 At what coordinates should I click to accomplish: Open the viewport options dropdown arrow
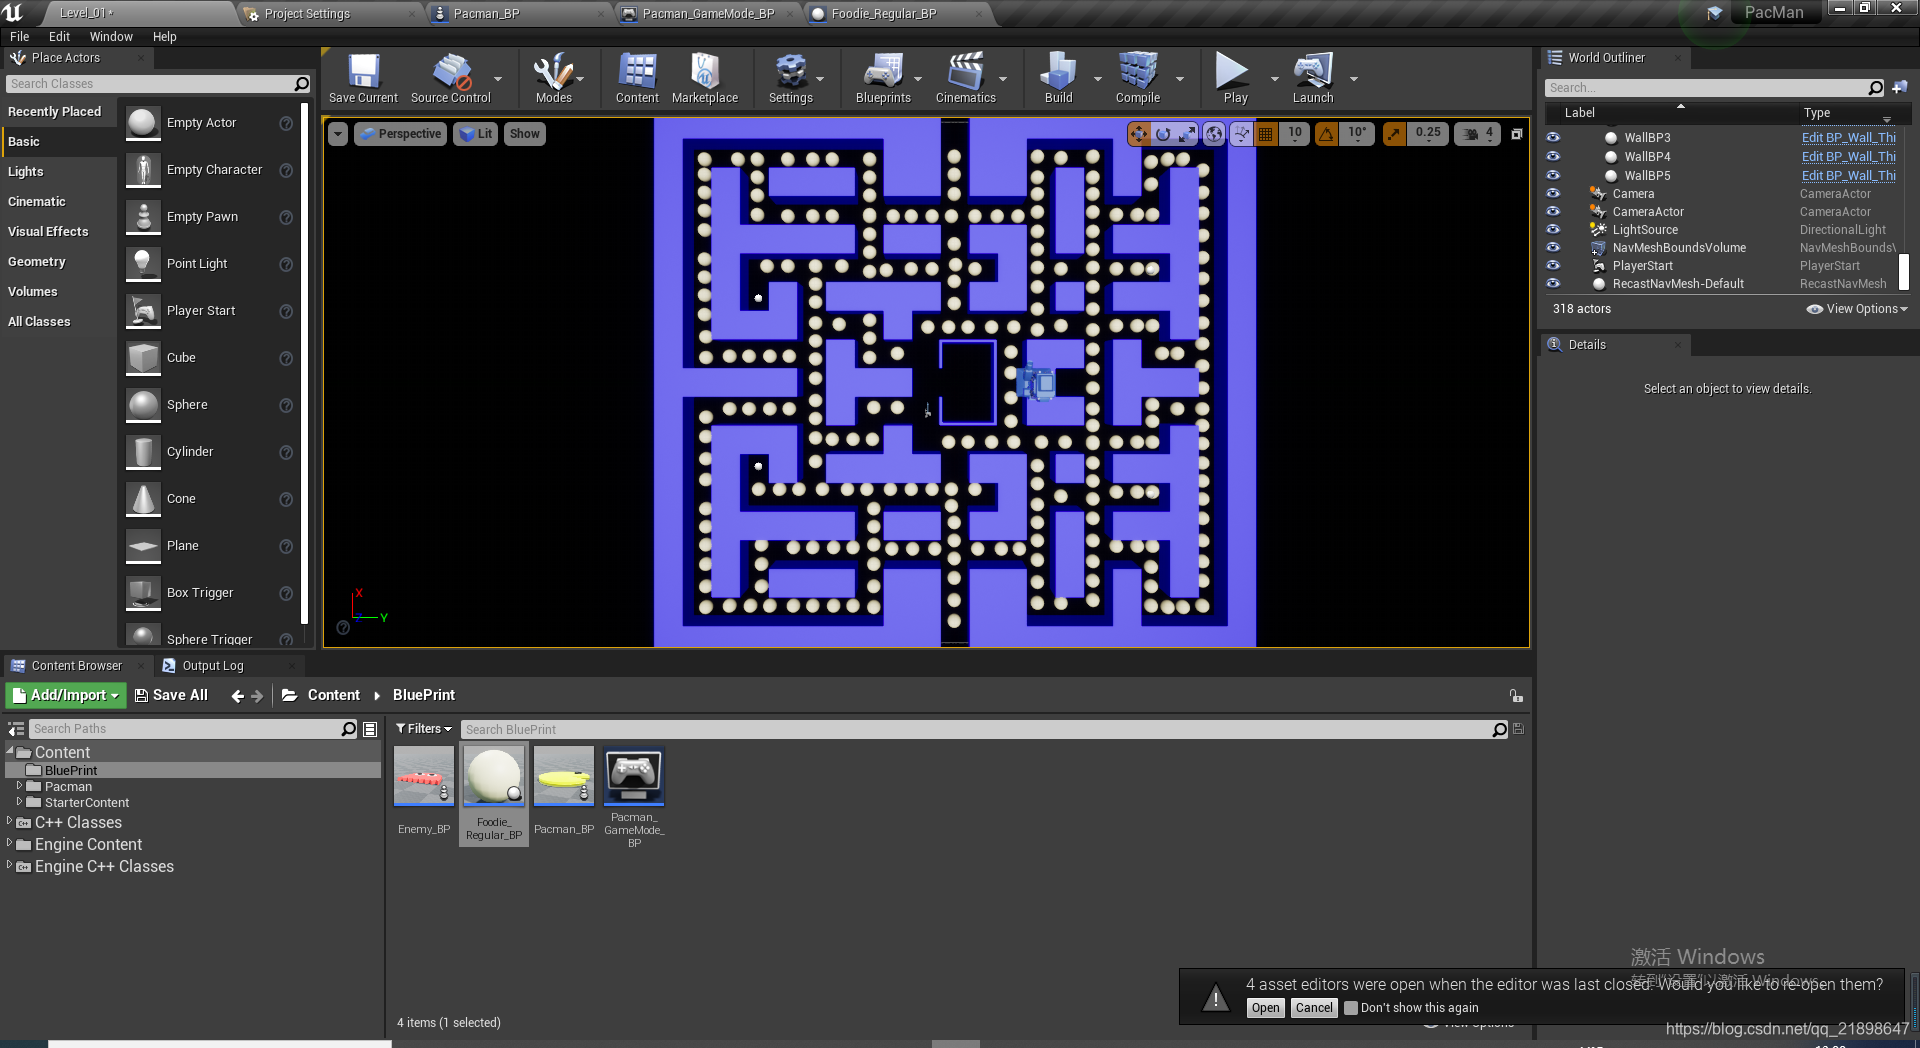(x=338, y=134)
